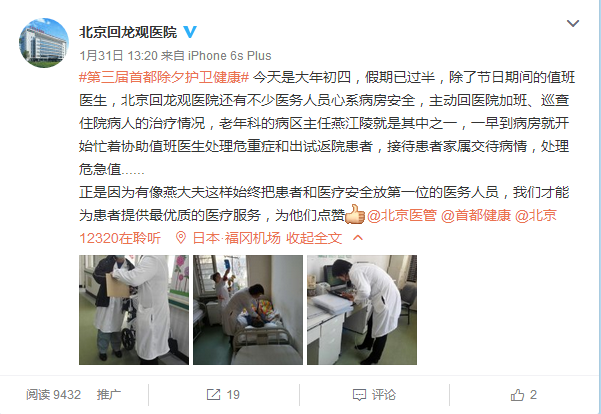601x414 pixels.
Task: Click the repost share icon
Action: 213,394
